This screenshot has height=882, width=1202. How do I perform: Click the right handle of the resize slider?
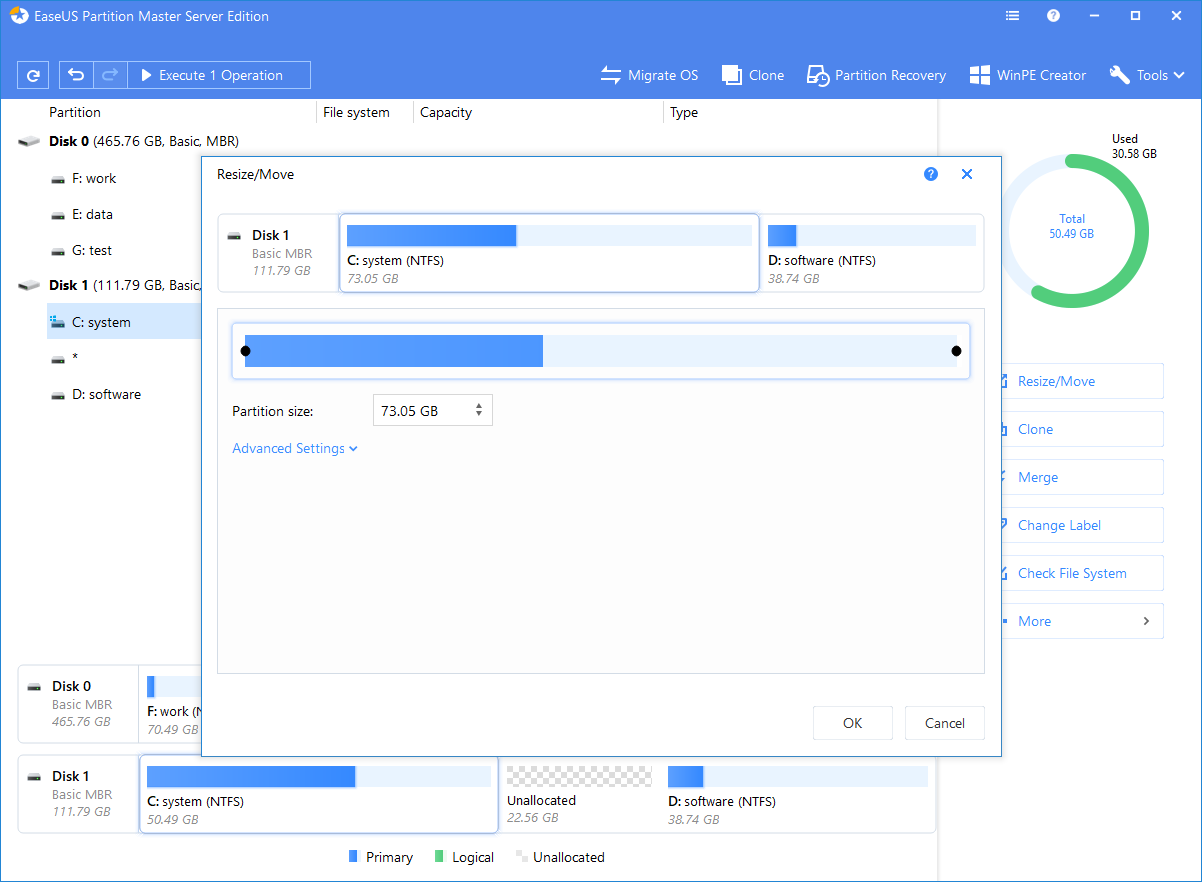(955, 350)
